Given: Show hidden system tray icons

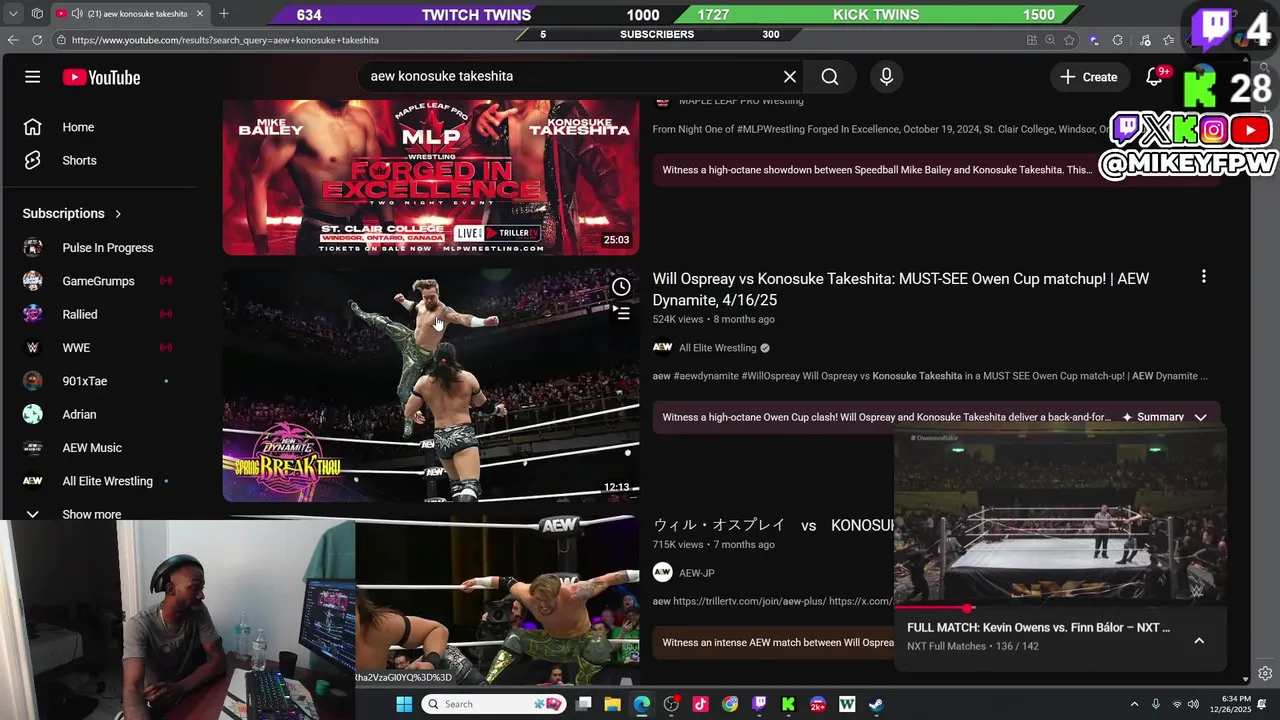Looking at the screenshot, I should point(1134,704).
